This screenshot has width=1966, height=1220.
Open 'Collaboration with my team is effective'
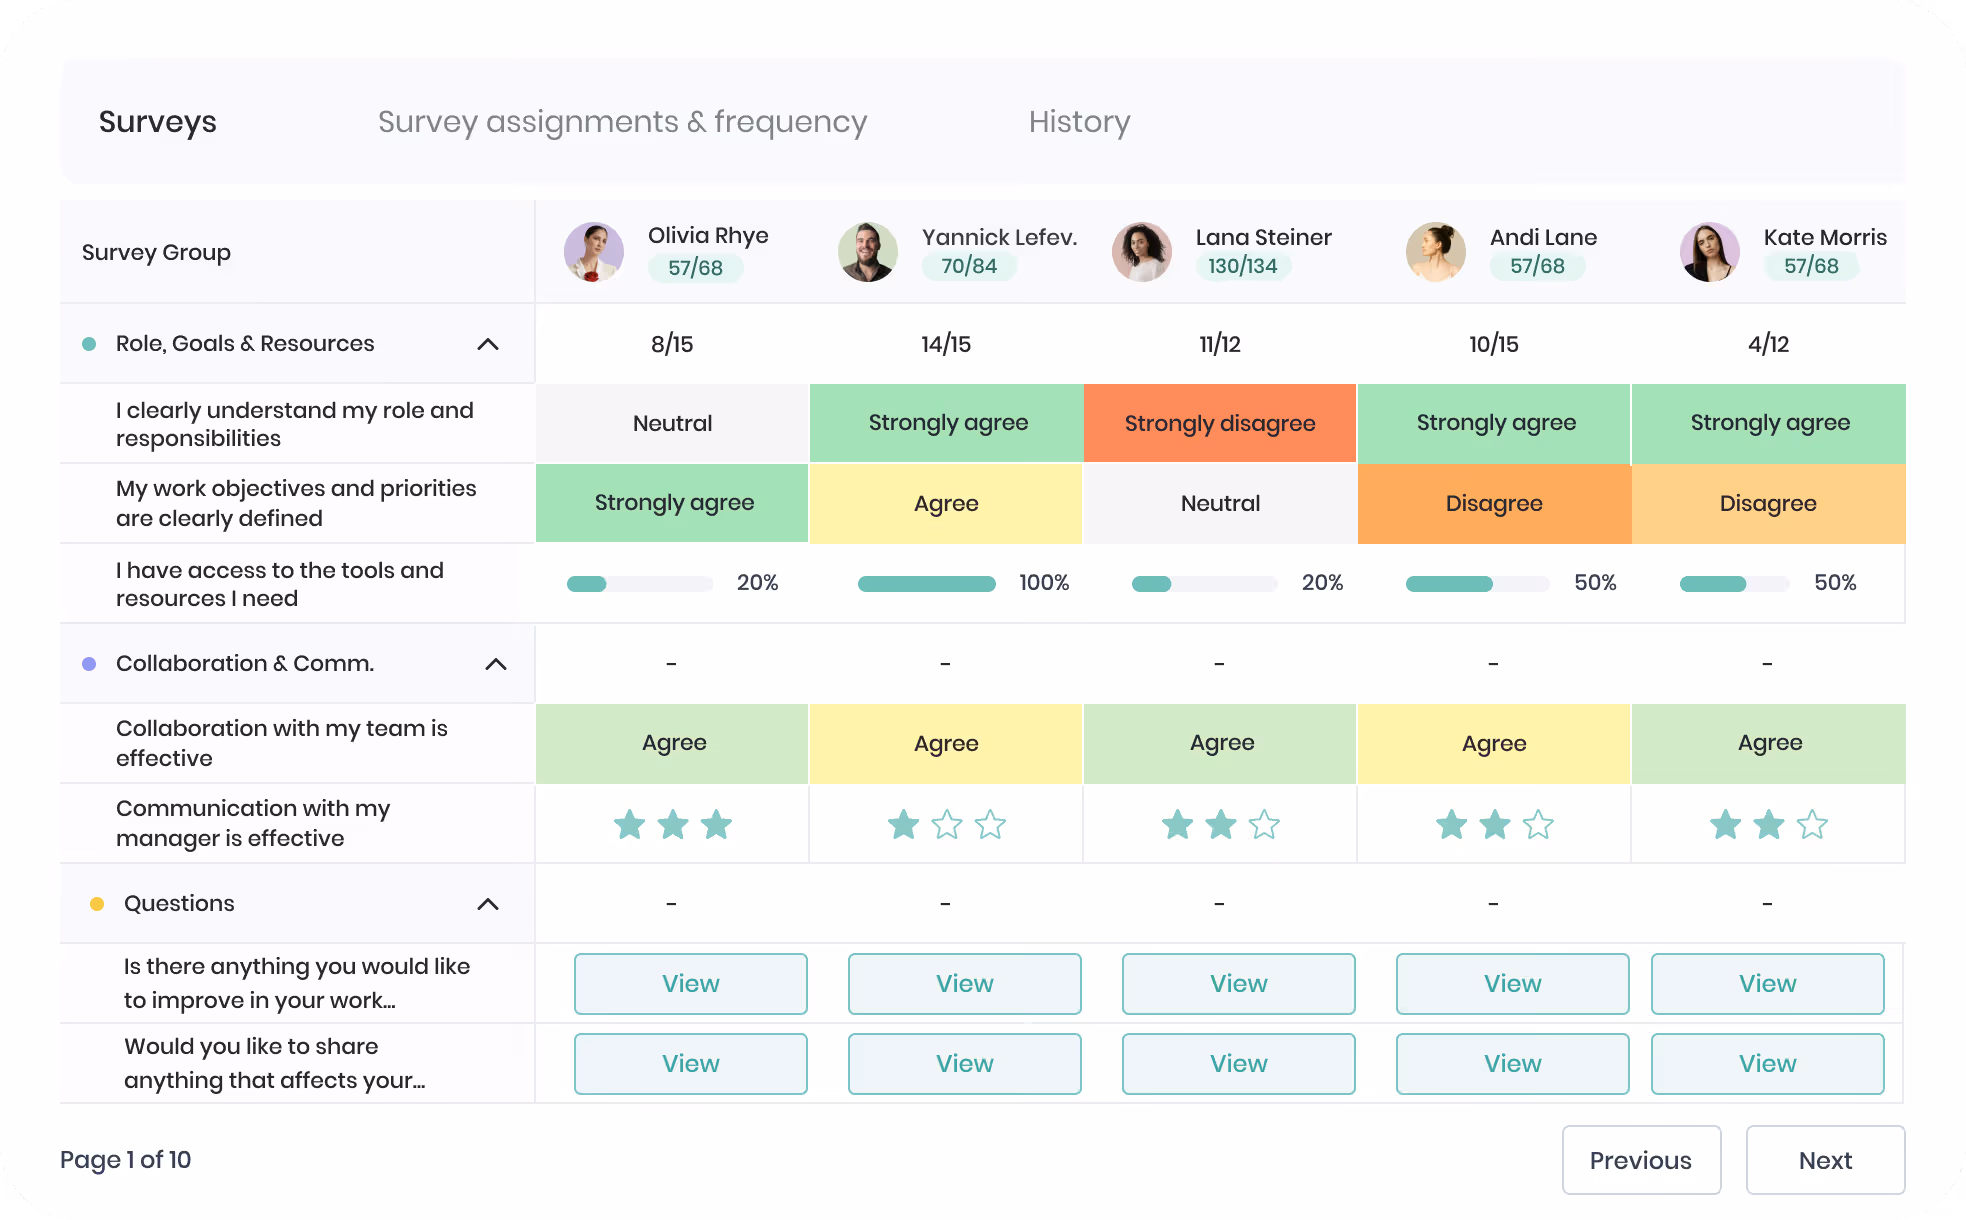tap(282, 743)
